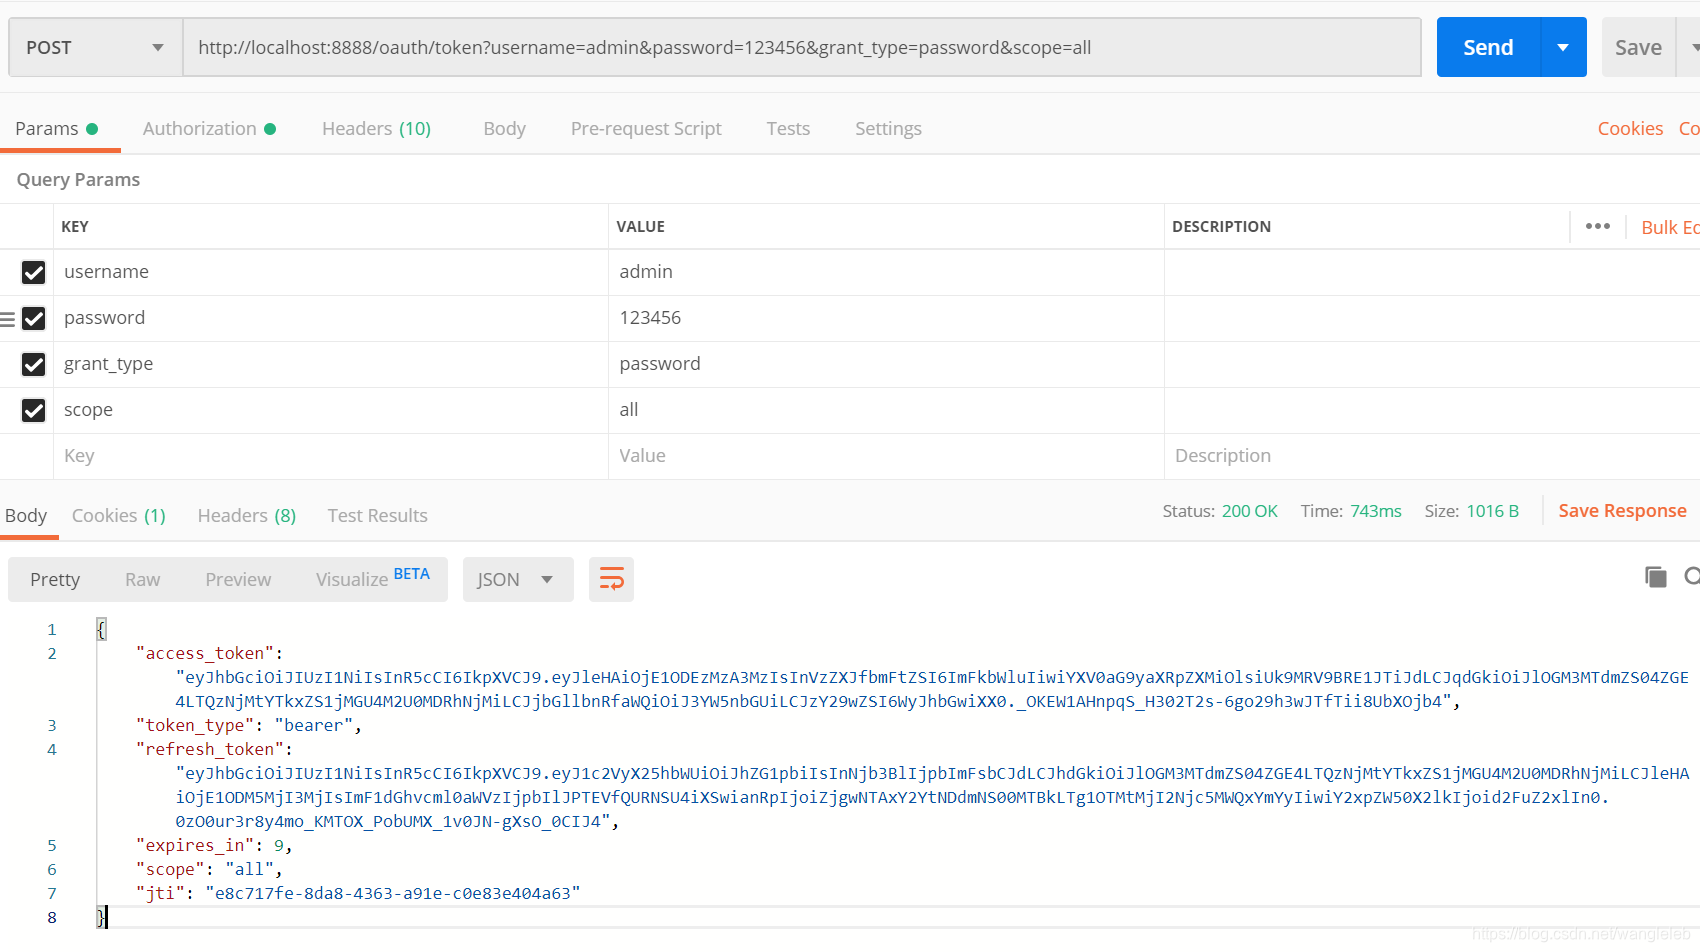The height and width of the screenshot is (952, 1700).
Task: Open the search icon in response panel
Action: (x=1692, y=577)
